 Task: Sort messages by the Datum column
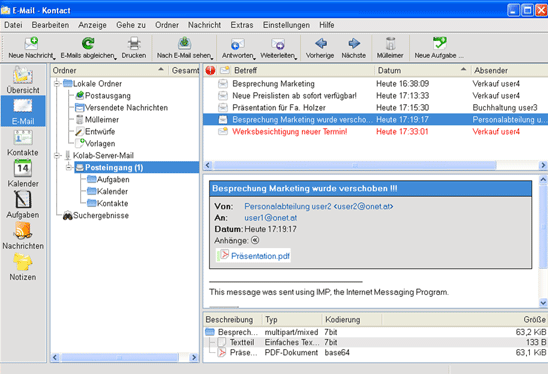pyautogui.click(x=423, y=70)
